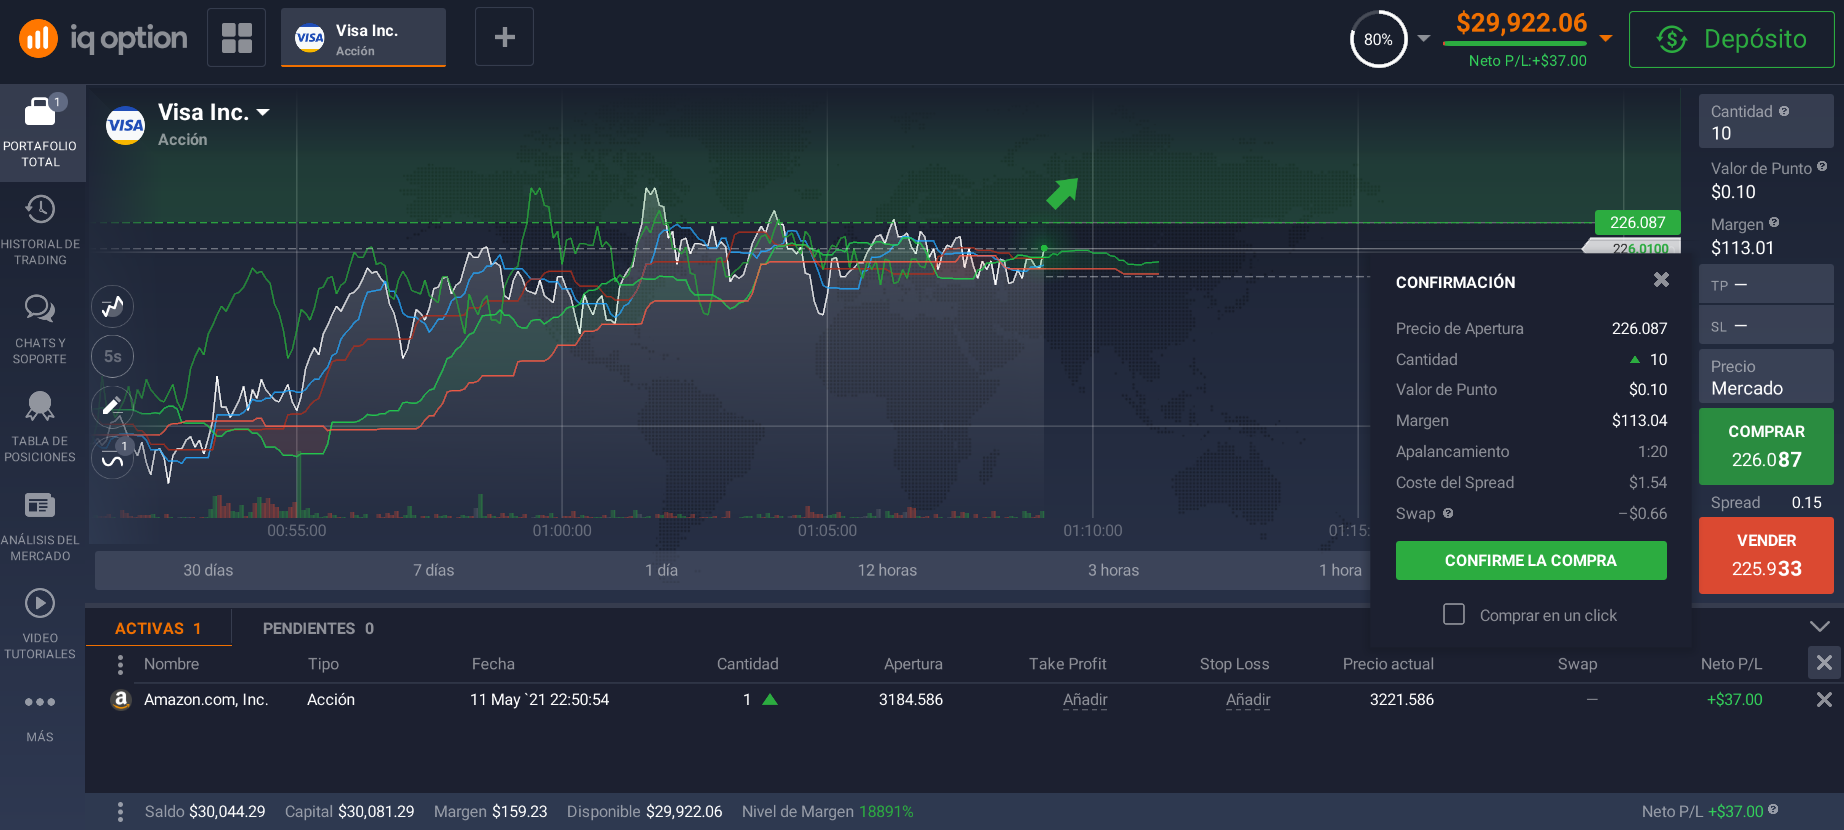
Task: Open chart indicators icon
Action: pos(113,458)
